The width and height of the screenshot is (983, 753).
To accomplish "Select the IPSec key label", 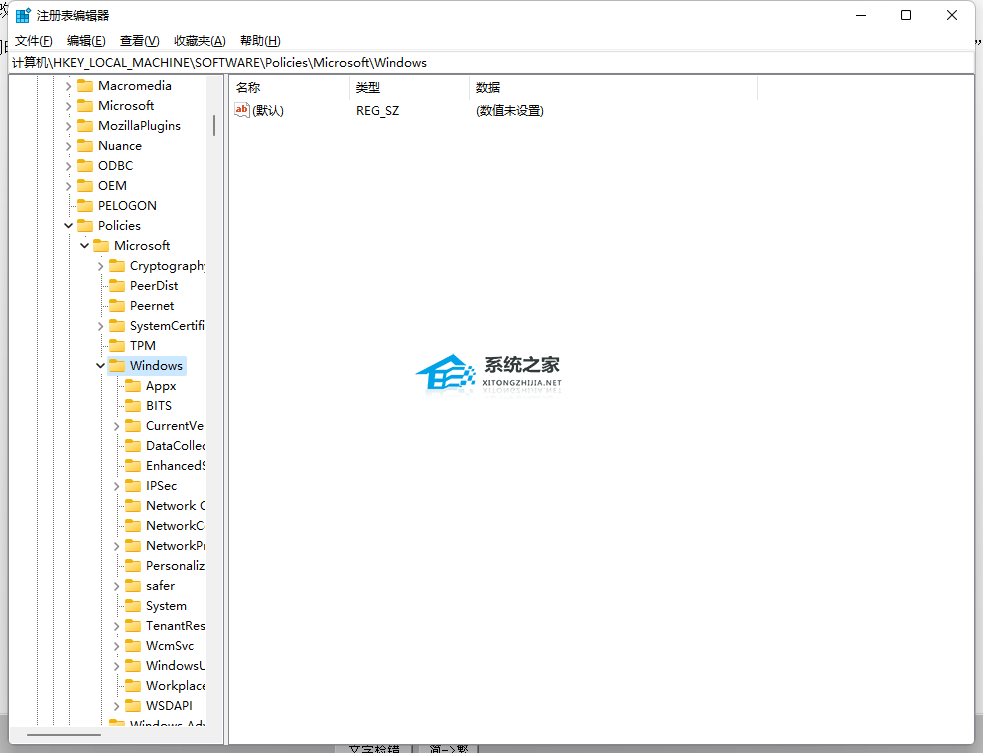I will coord(161,486).
